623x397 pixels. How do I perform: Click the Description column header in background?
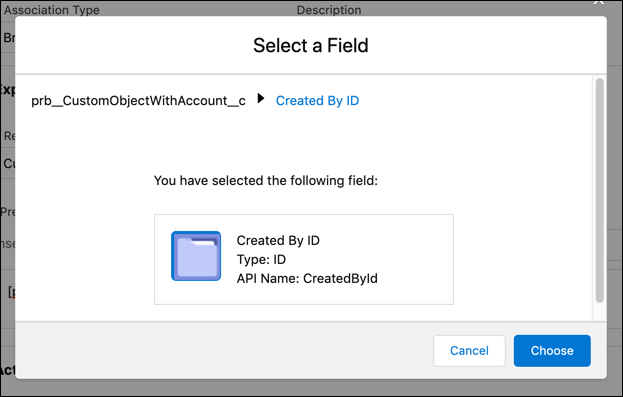coord(329,10)
